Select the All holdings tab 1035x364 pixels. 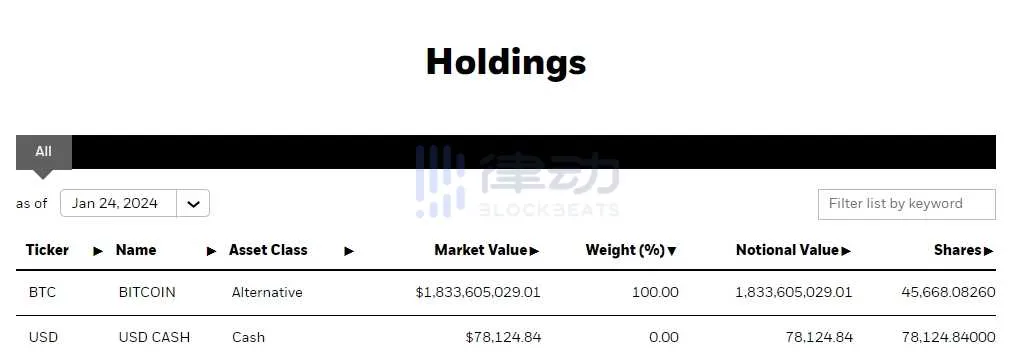[44, 152]
